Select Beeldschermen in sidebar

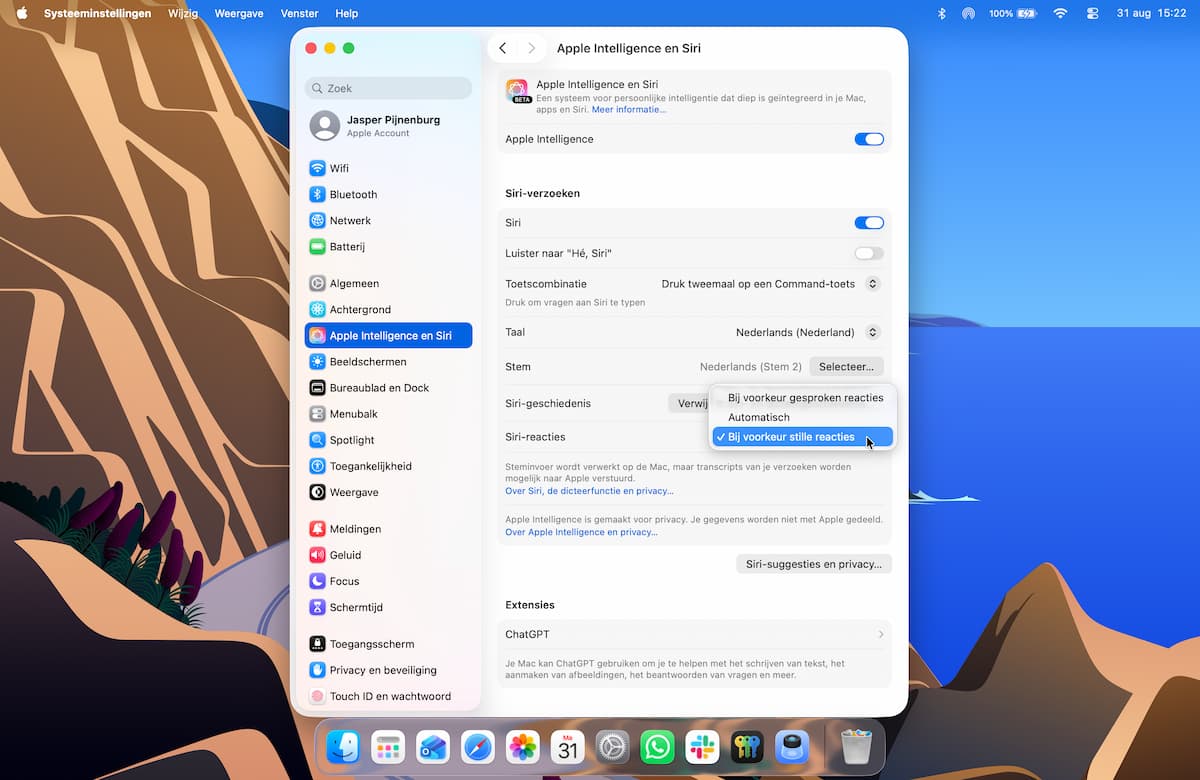pos(388,361)
